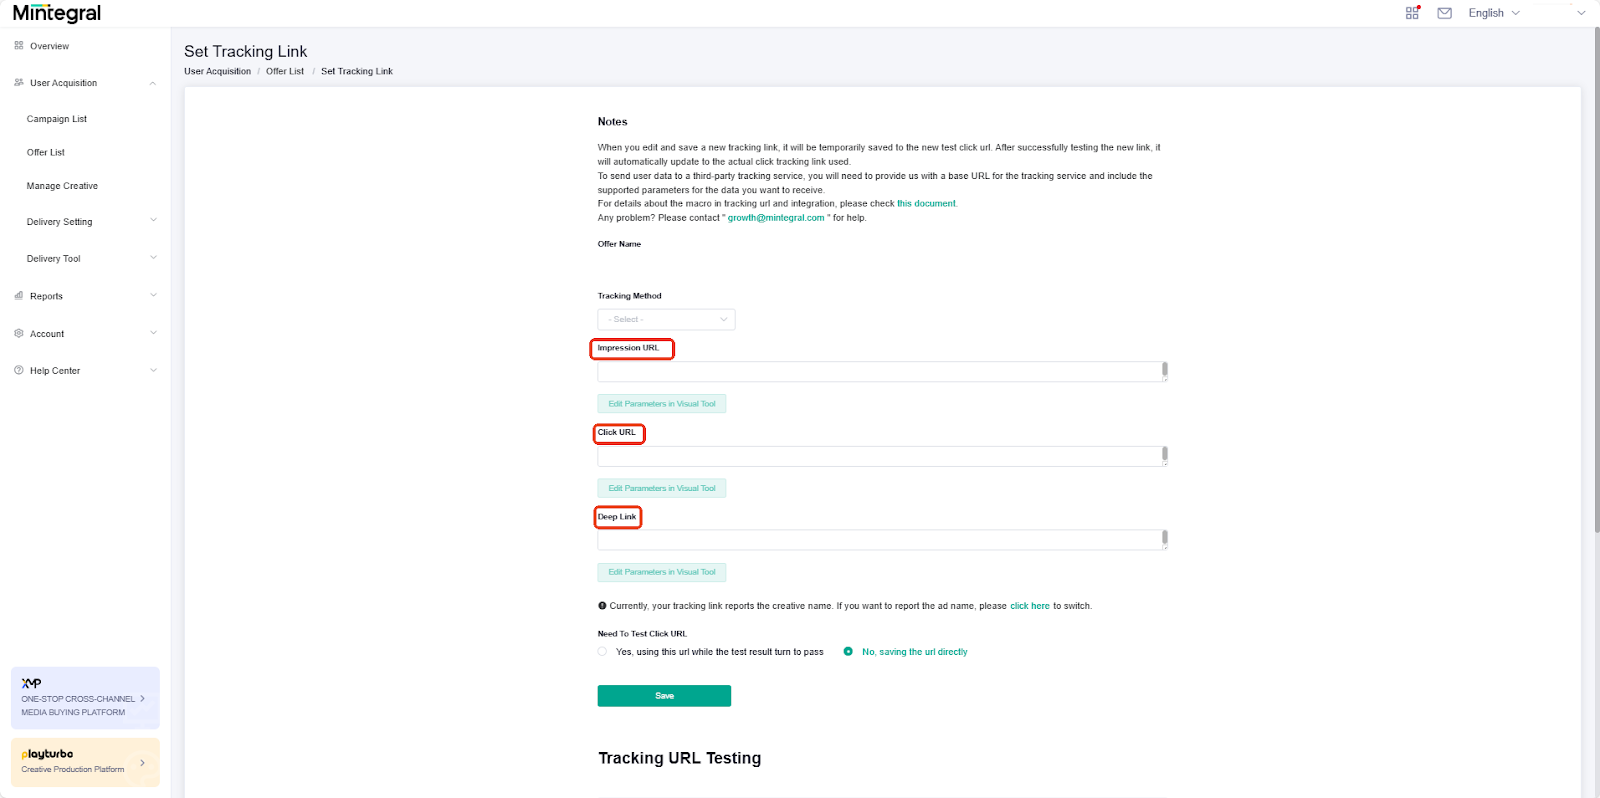Click the green Save button
Image resolution: width=1600 pixels, height=798 pixels.
[664, 696]
